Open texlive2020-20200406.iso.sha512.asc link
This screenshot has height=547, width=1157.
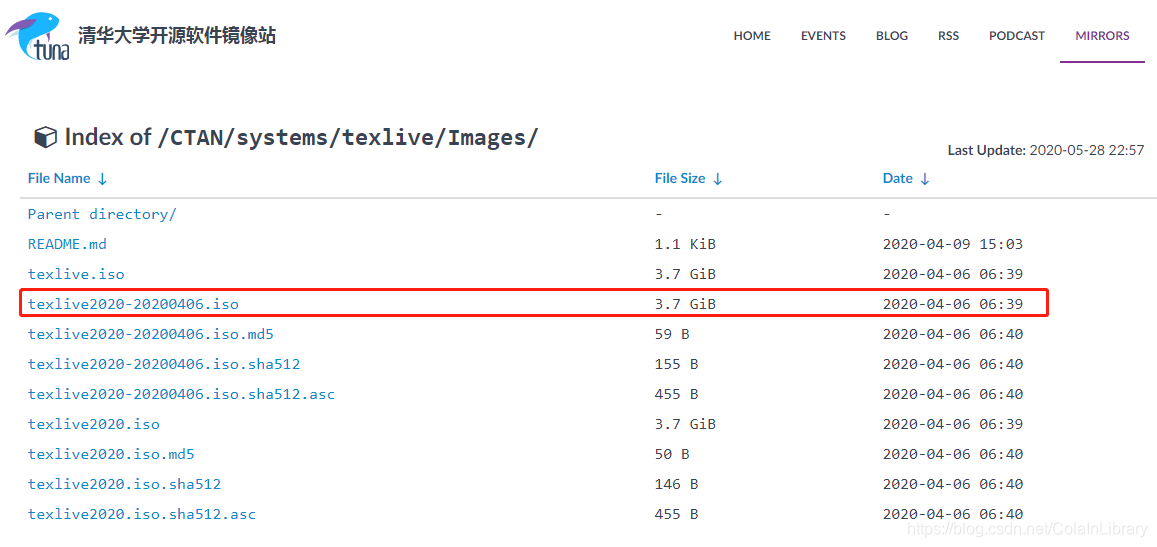181,395
